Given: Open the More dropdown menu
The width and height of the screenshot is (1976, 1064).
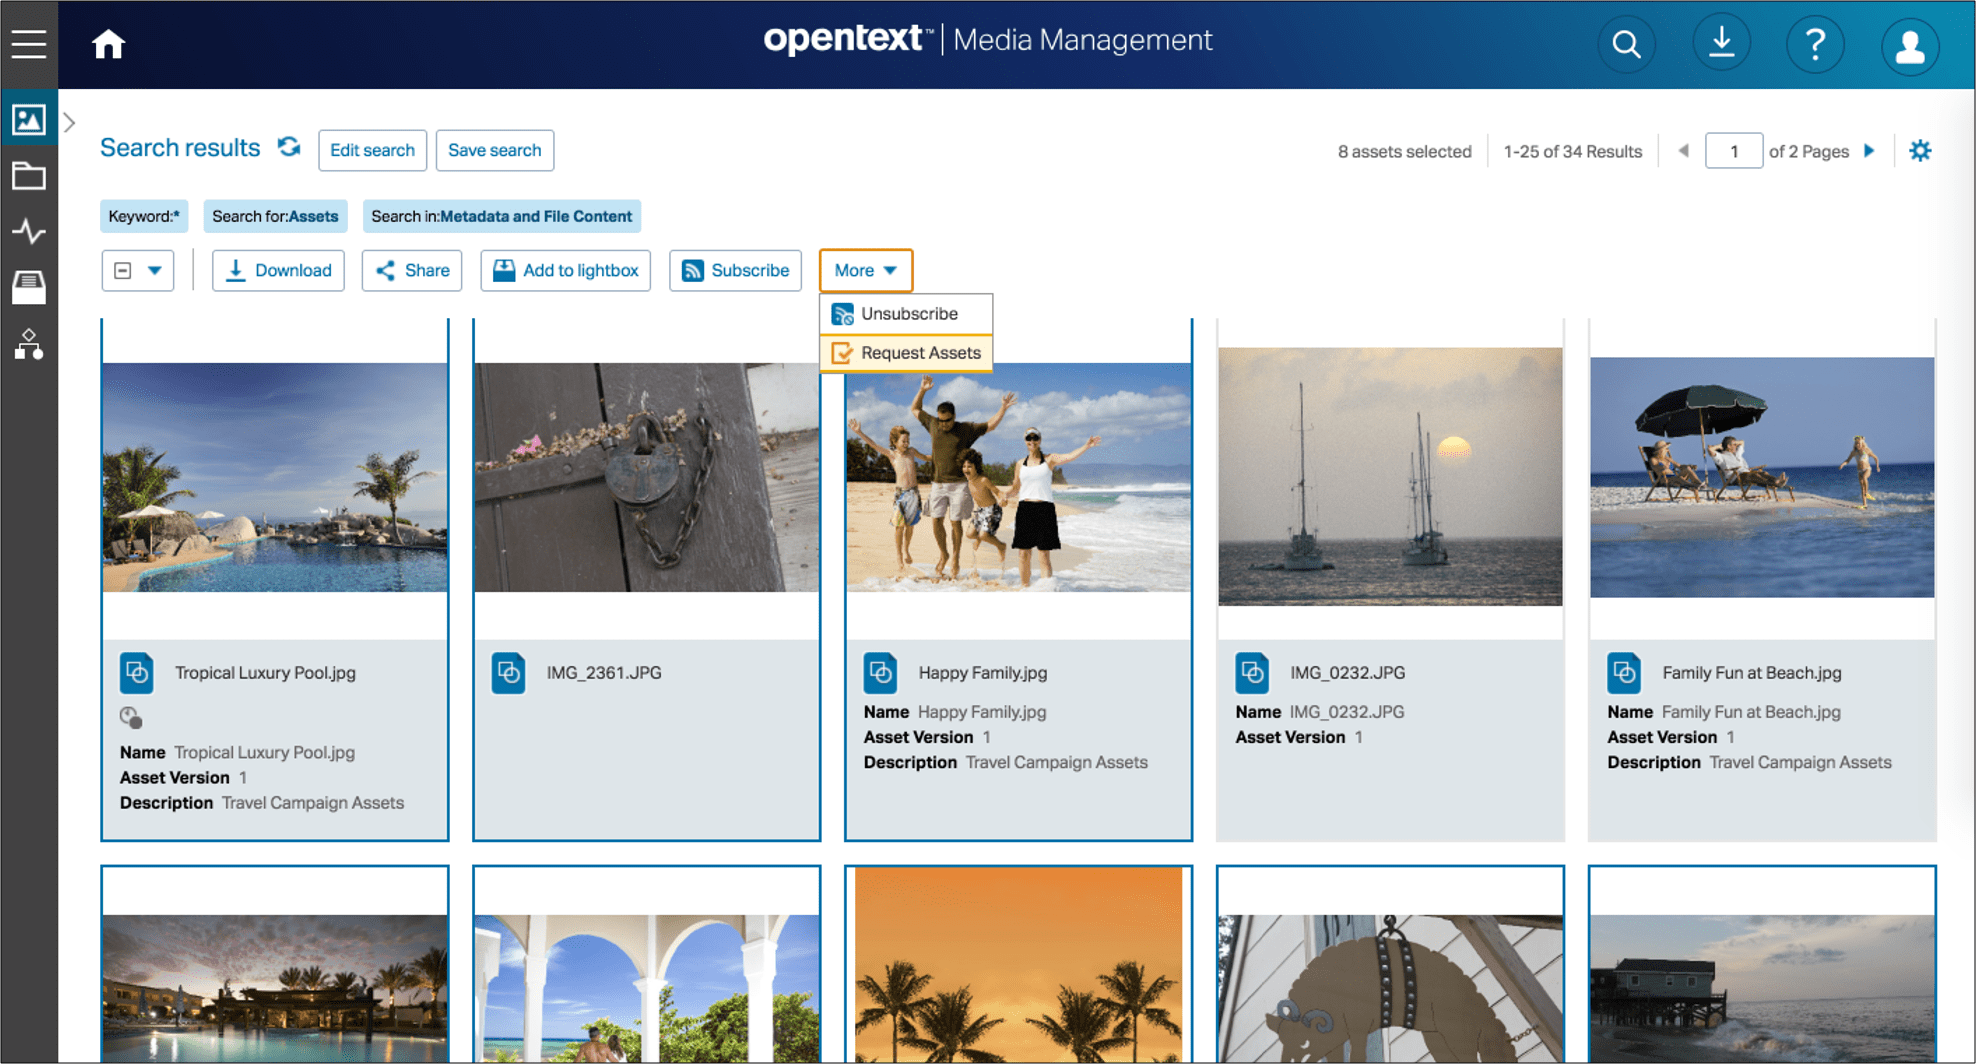Looking at the screenshot, I should point(865,270).
